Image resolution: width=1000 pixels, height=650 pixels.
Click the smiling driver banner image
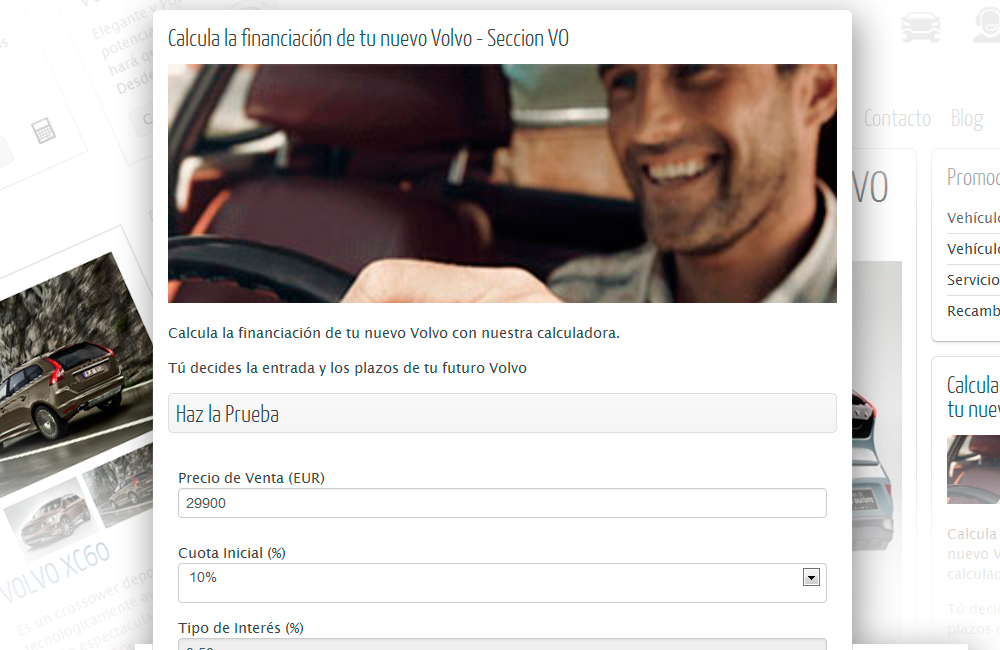502,183
